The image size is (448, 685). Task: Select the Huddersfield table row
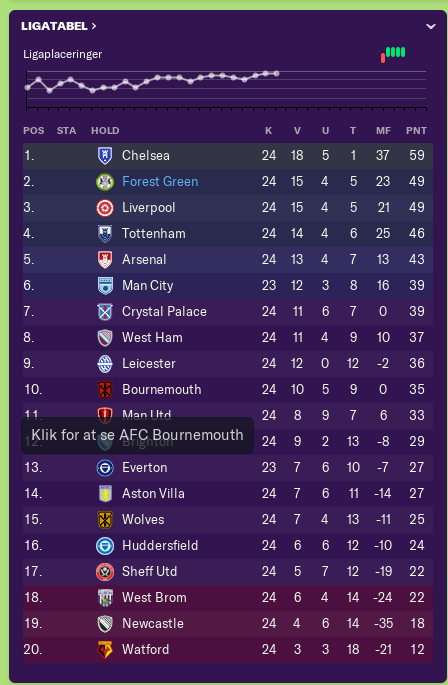tap(228, 546)
